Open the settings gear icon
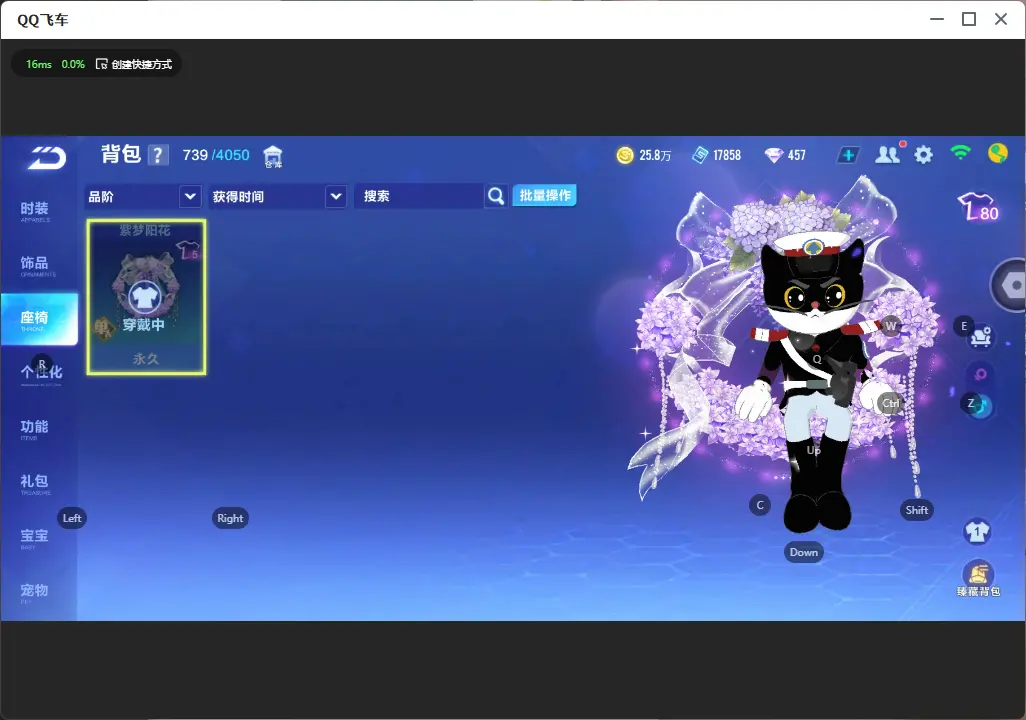This screenshot has width=1026, height=720. click(923, 155)
